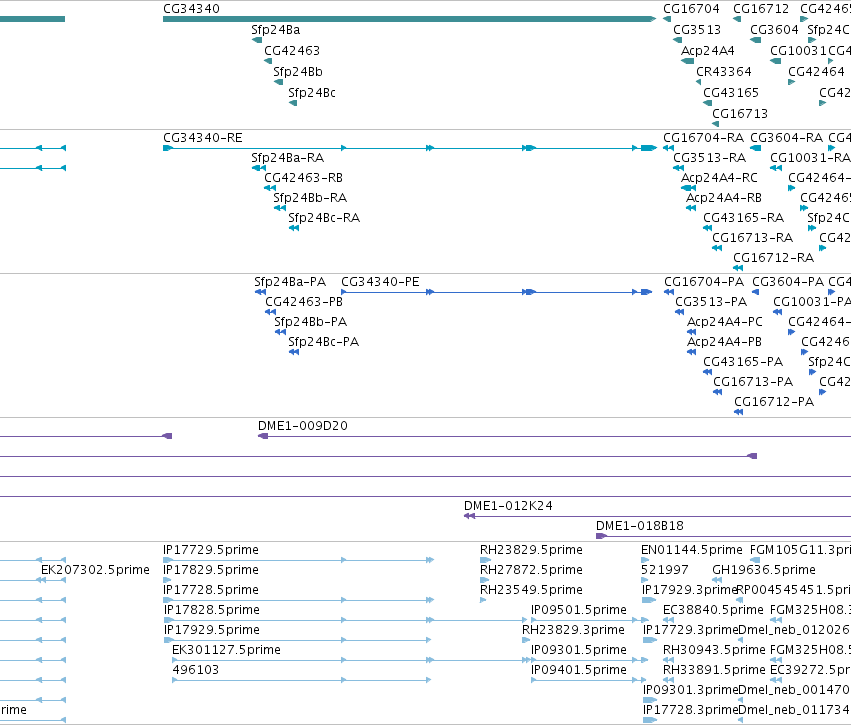Click the CG3513-RA transcript
Viewport: 851px width, 725px height.
(678, 168)
